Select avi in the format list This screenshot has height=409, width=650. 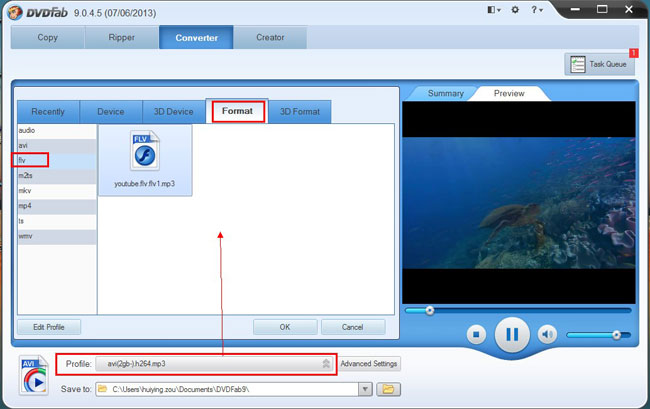point(57,145)
